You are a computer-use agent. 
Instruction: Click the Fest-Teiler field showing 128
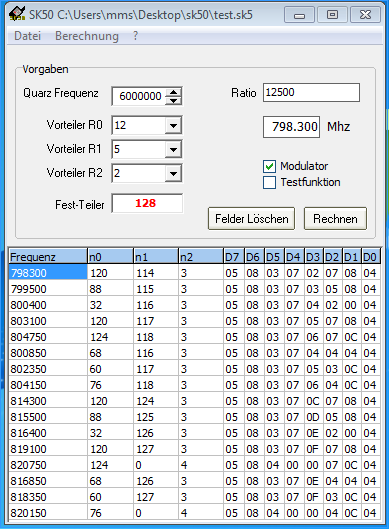pos(147,203)
